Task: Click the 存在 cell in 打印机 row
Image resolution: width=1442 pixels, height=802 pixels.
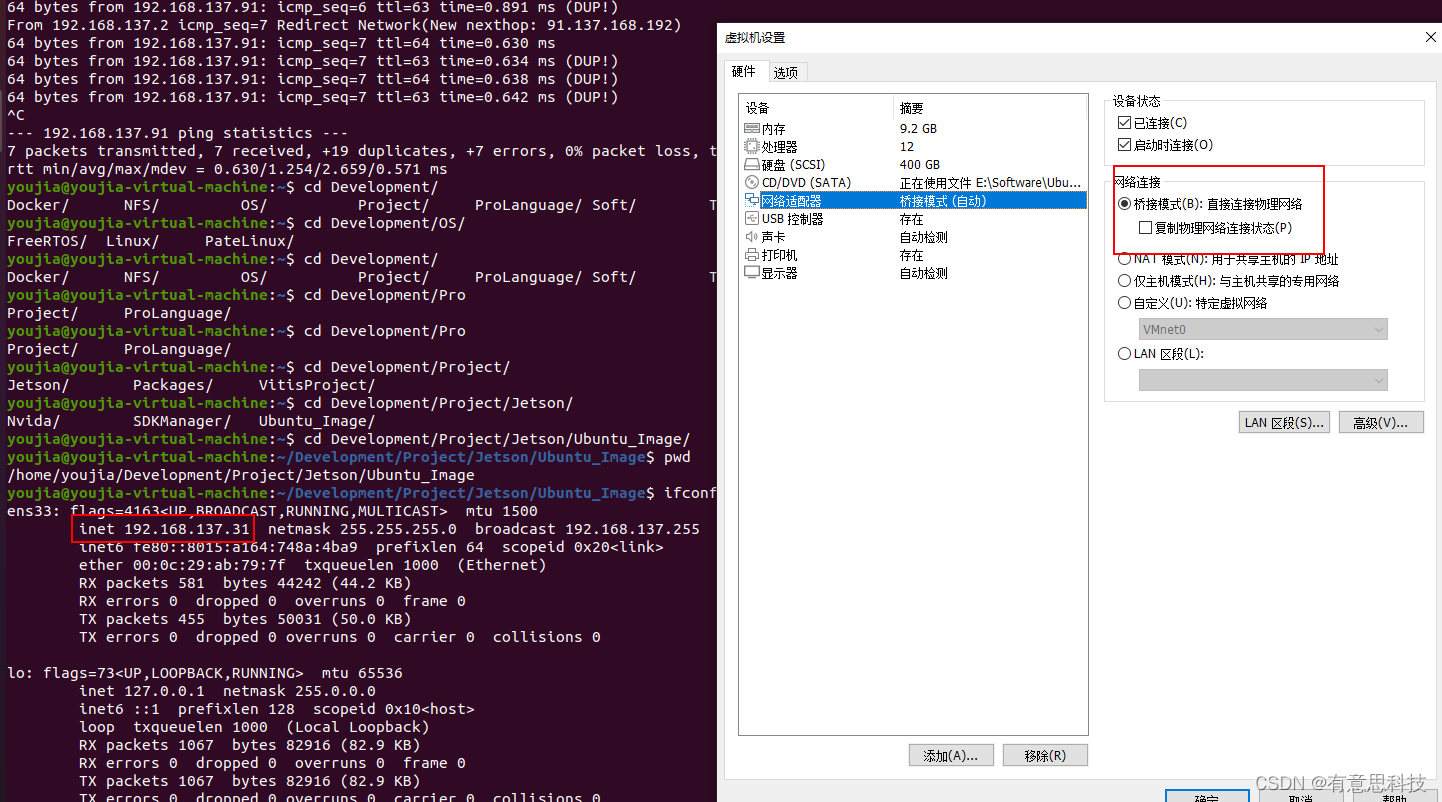Action: pos(911,255)
